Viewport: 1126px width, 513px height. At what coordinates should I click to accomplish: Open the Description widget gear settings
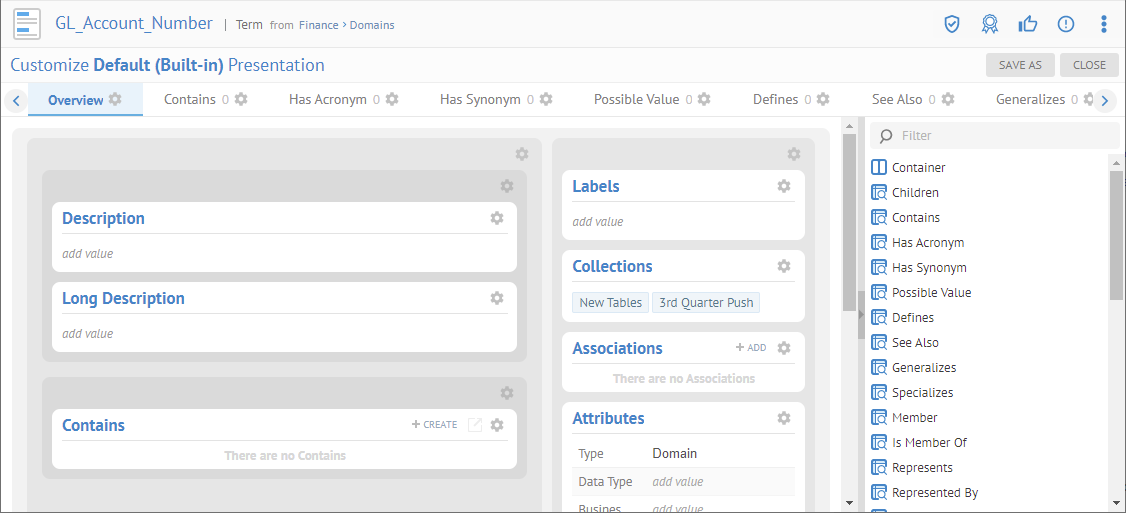(497, 218)
